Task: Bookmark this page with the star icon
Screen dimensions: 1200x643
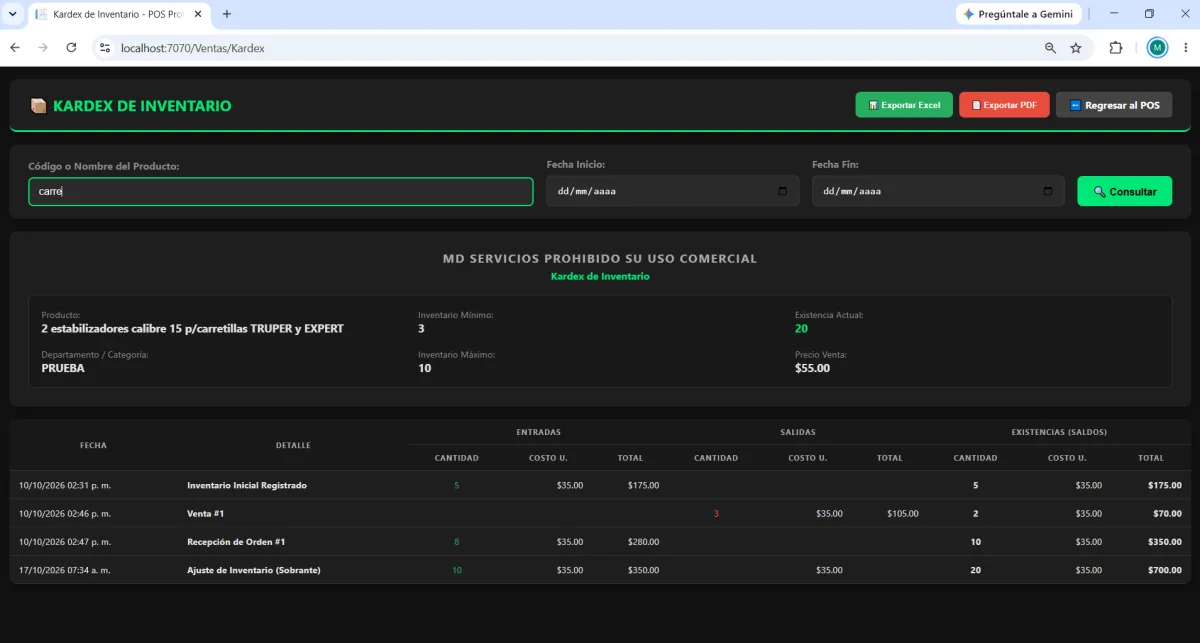Action: coord(1076,47)
